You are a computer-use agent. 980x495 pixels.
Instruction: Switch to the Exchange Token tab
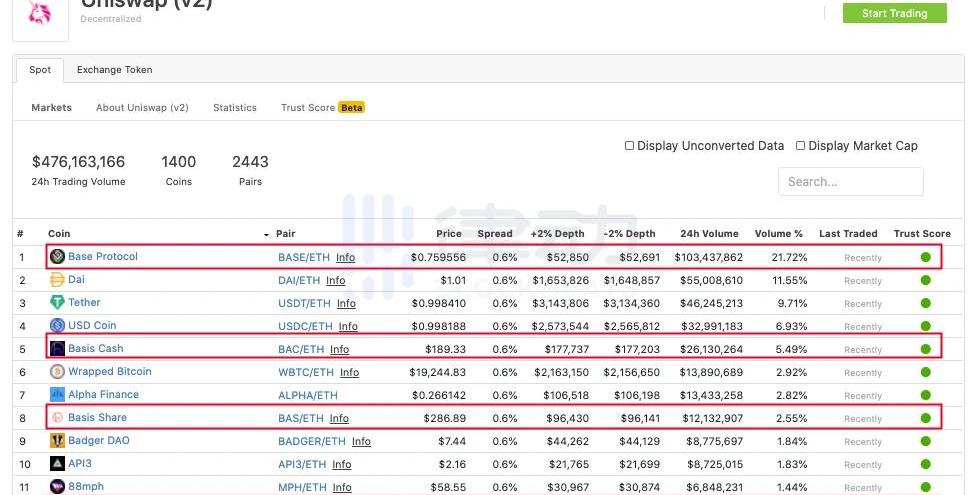point(114,70)
